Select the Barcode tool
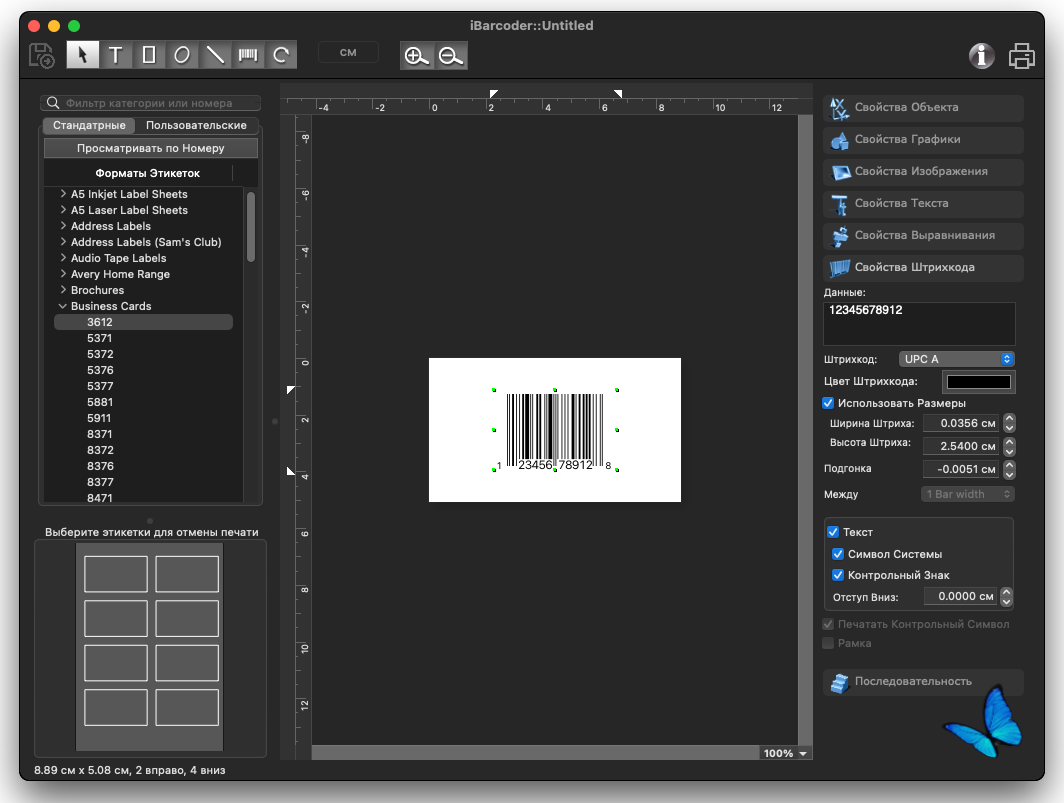This screenshot has height=803, width=1064. click(x=247, y=55)
